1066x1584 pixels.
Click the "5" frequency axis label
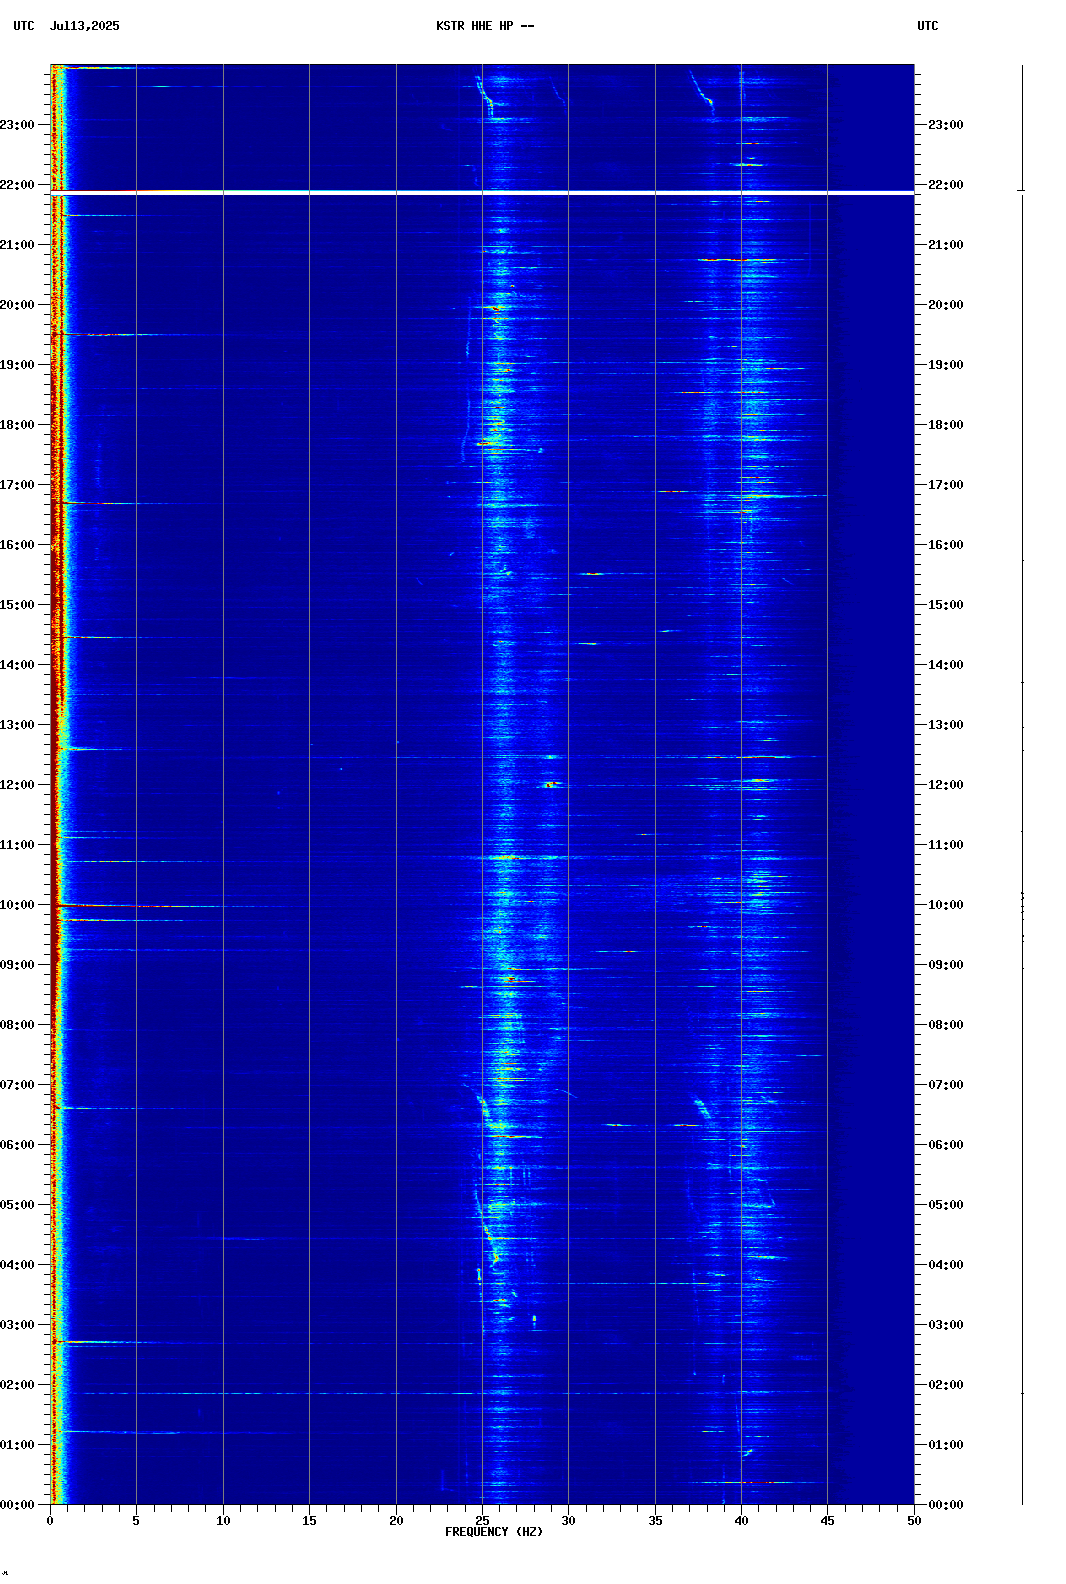[x=136, y=1521]
